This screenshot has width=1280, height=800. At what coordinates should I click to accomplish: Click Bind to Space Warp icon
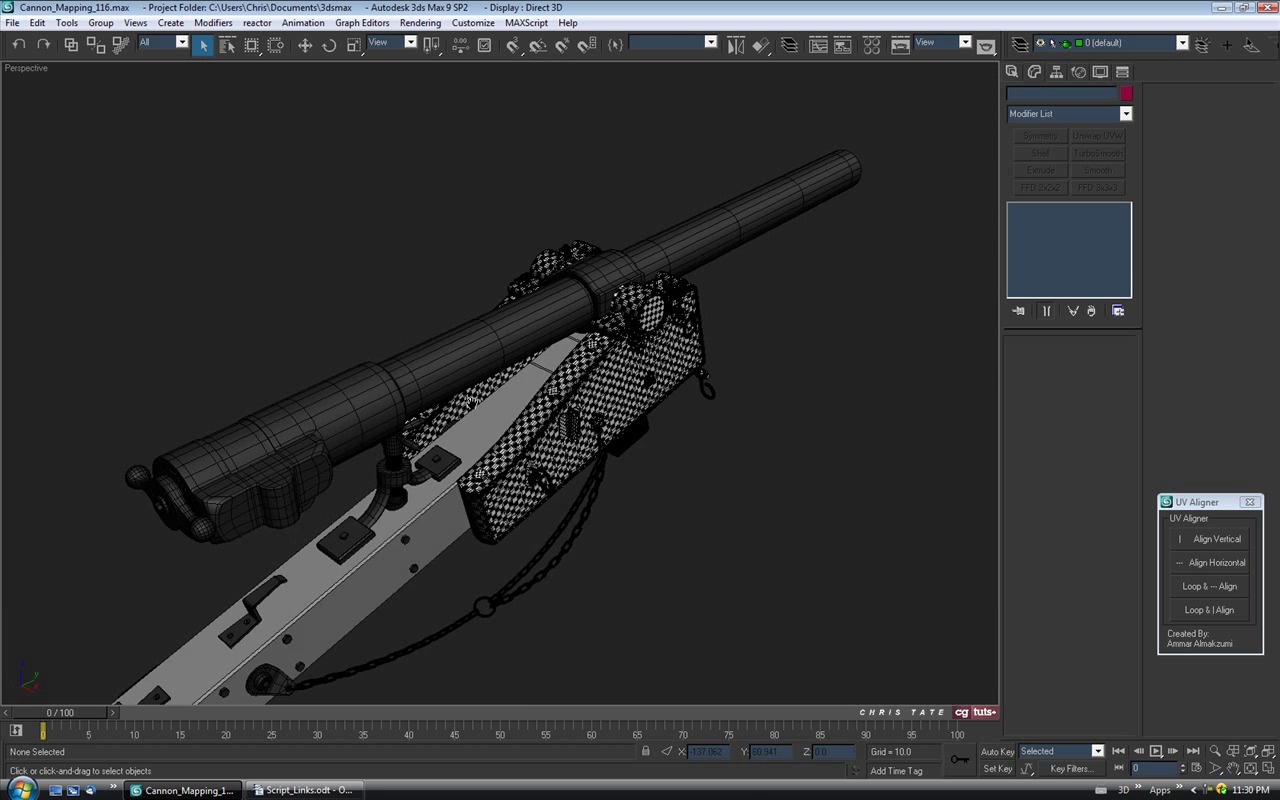point(121,44)
